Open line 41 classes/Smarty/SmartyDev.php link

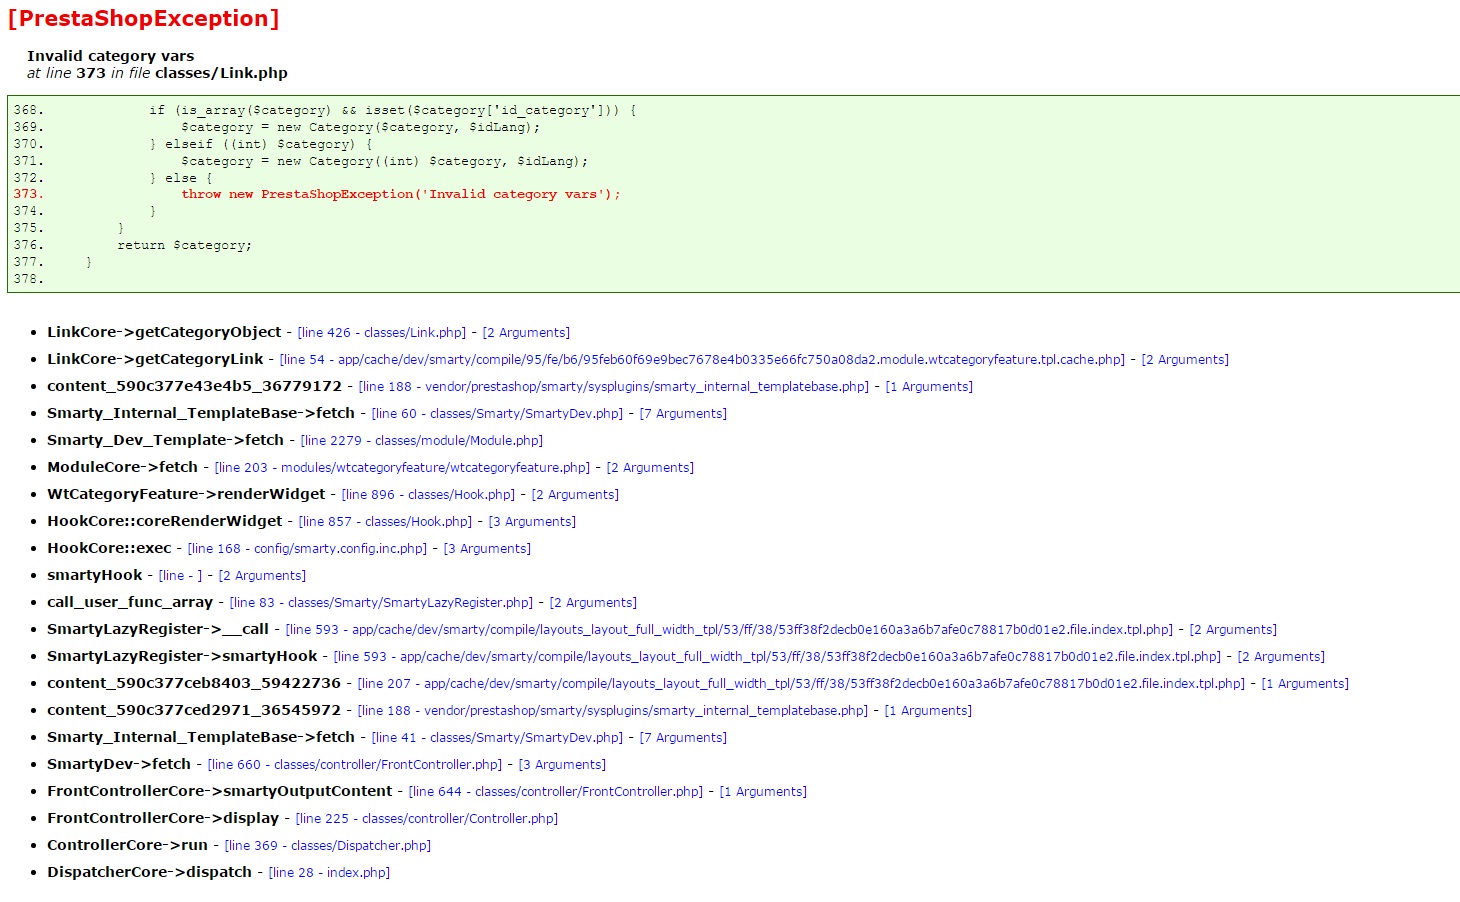coord(498,738)
